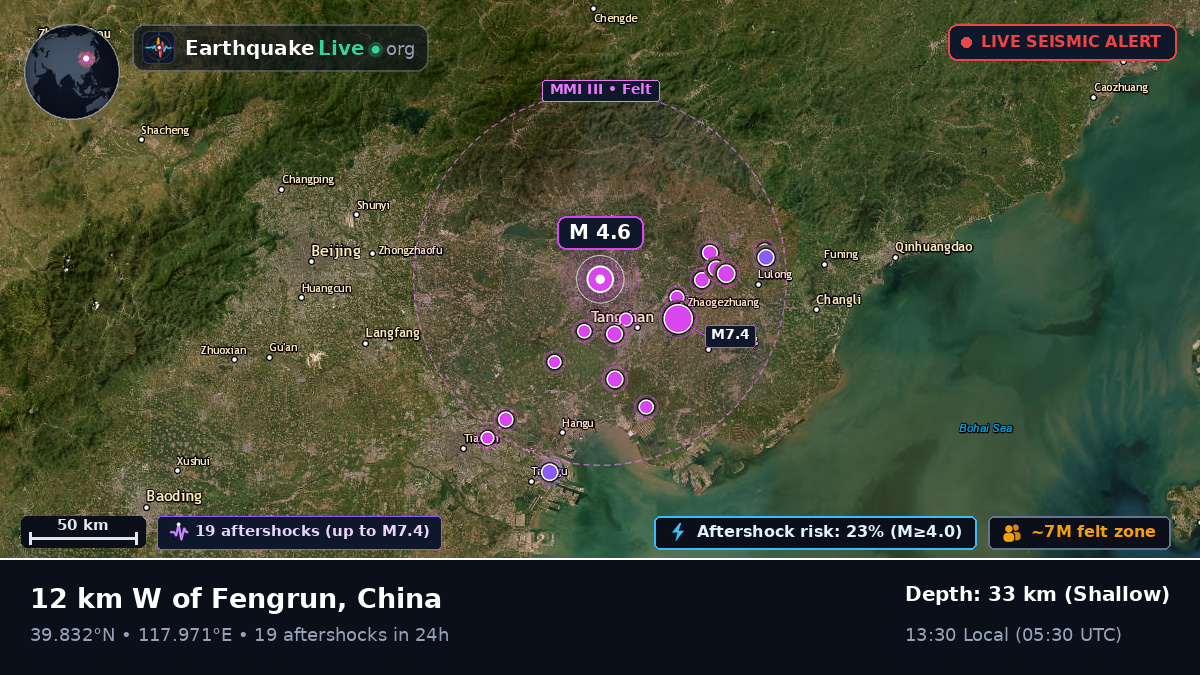Click the LIVE SEISMIC ALERT badge
The image size is (1200, 675).
pos(1062,42)
